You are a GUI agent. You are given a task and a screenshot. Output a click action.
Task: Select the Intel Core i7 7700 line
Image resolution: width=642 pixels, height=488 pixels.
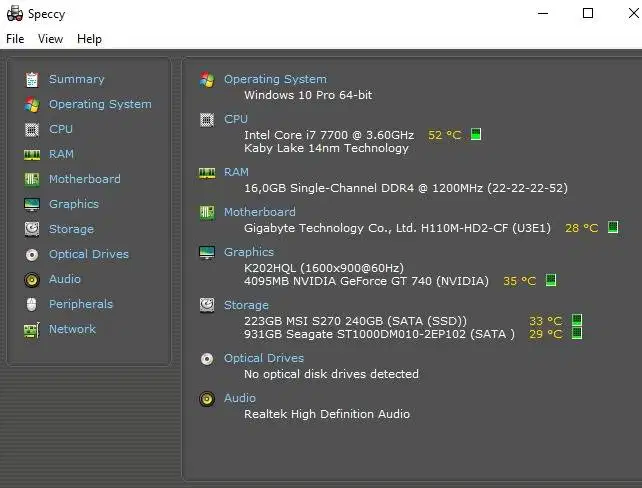coord(329,135)
